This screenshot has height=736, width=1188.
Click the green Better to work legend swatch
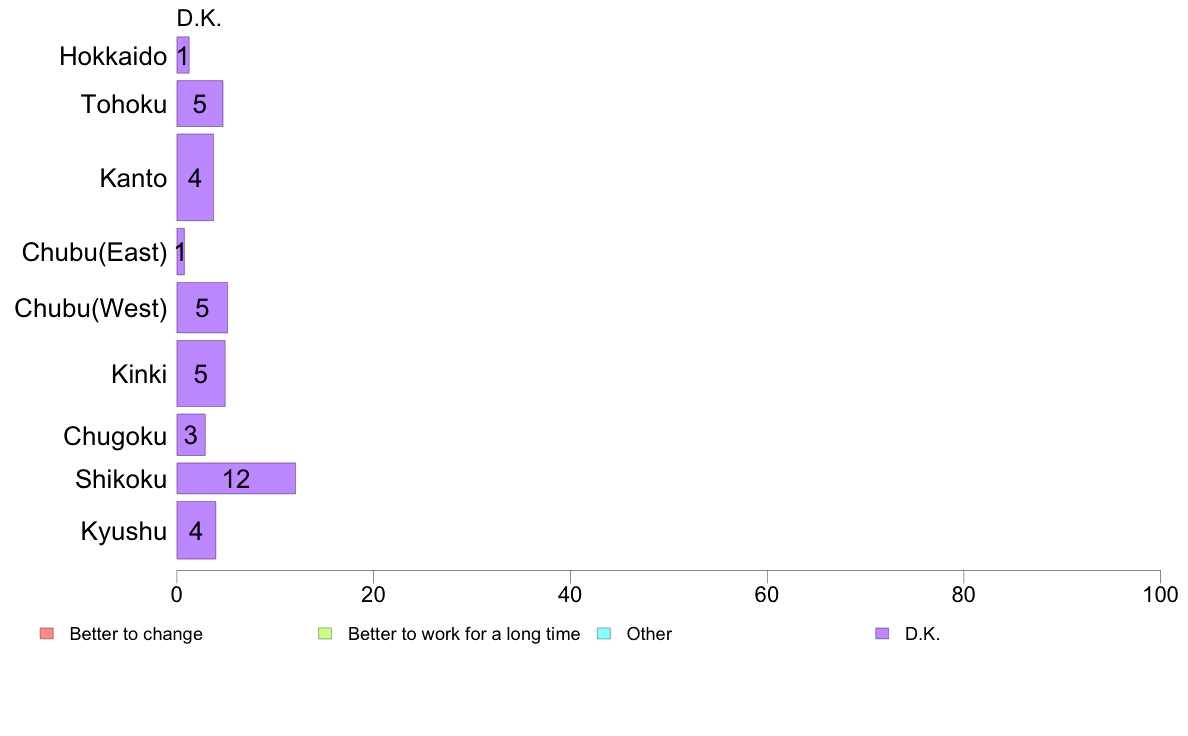(x=325, y=634)
